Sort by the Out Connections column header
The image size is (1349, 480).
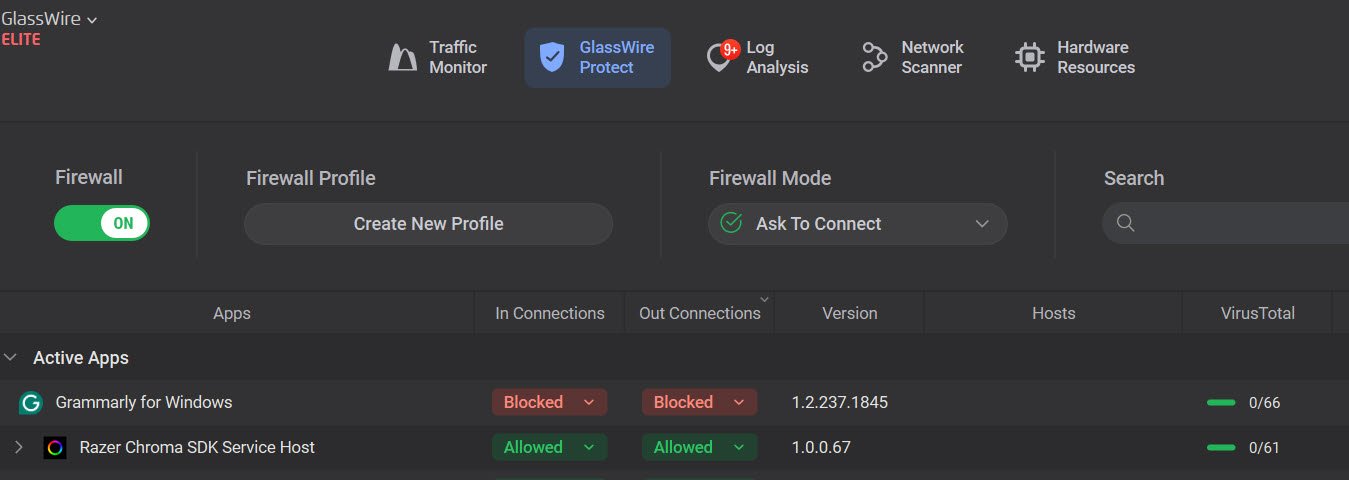tap(699, 313)
